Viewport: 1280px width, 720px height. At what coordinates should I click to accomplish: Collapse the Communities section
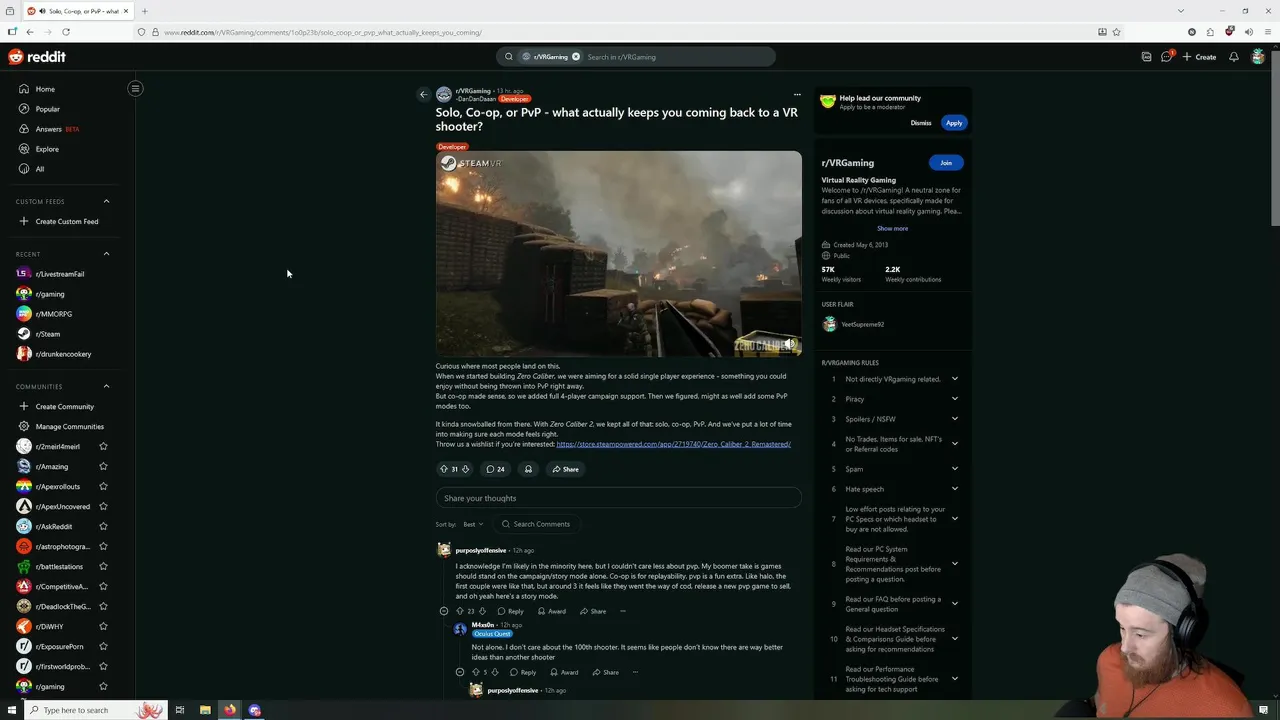pos(106,386)
